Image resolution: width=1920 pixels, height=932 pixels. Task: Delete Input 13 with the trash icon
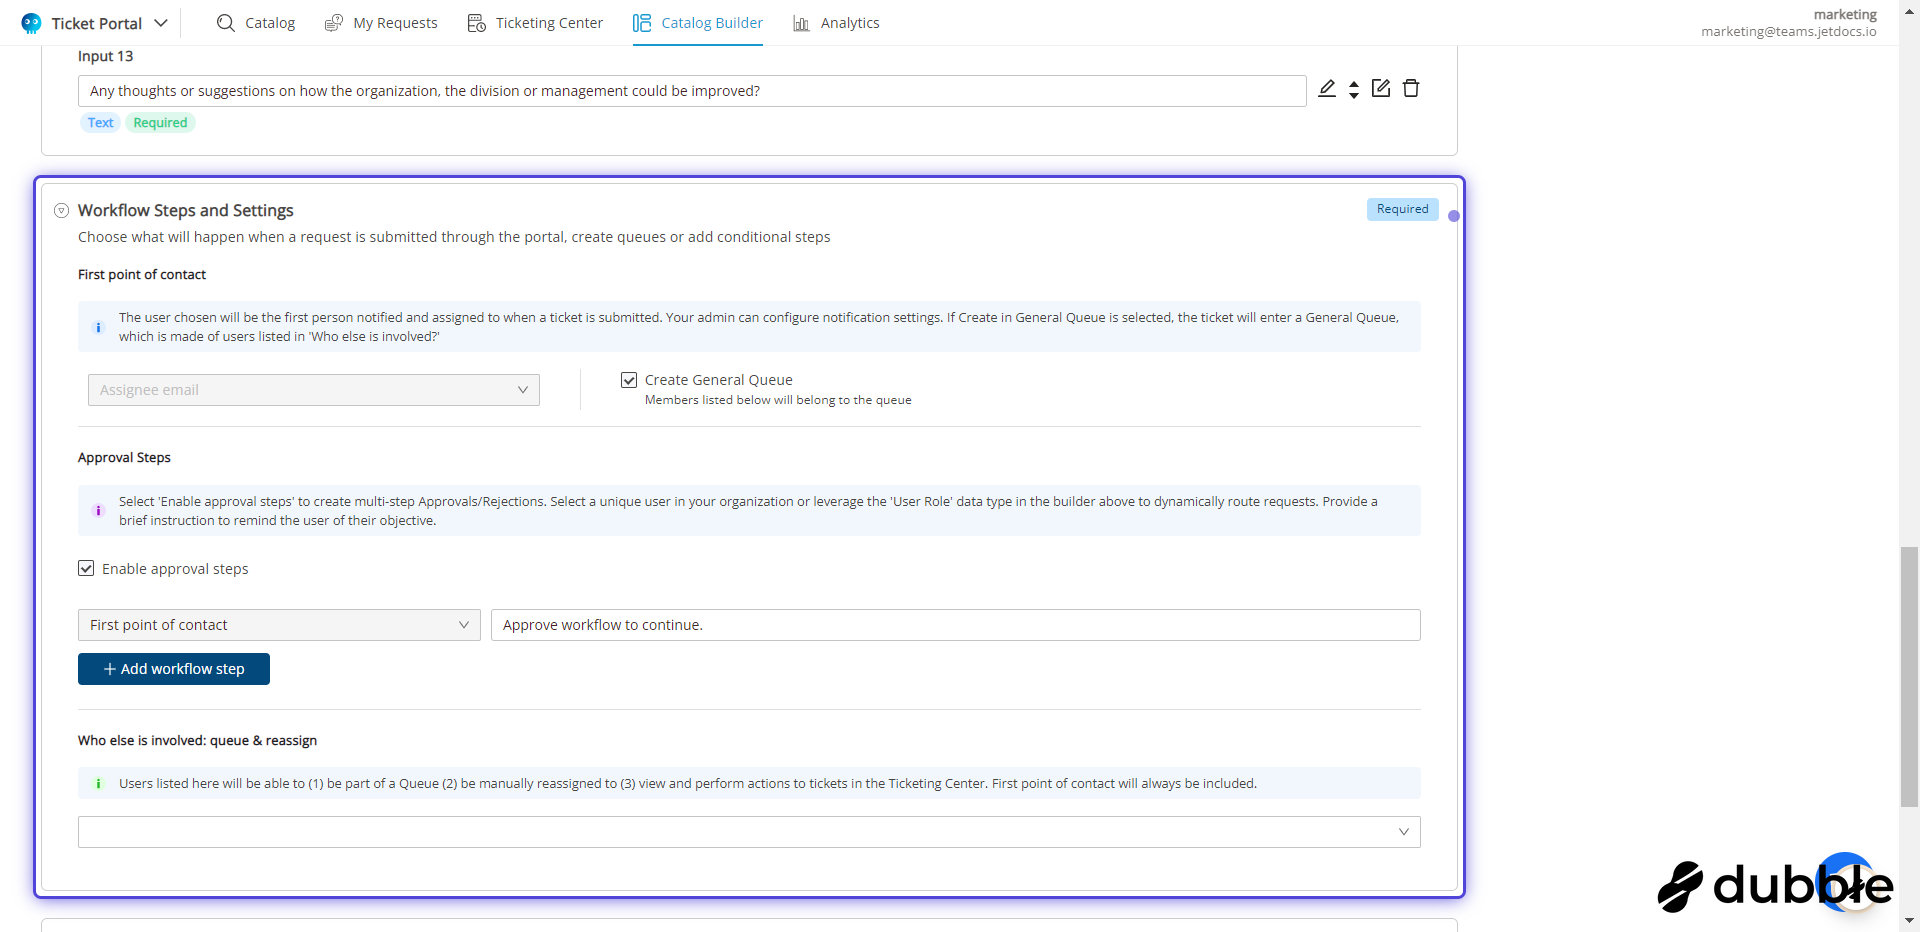pyautogui.click(x=1411, y=89)
